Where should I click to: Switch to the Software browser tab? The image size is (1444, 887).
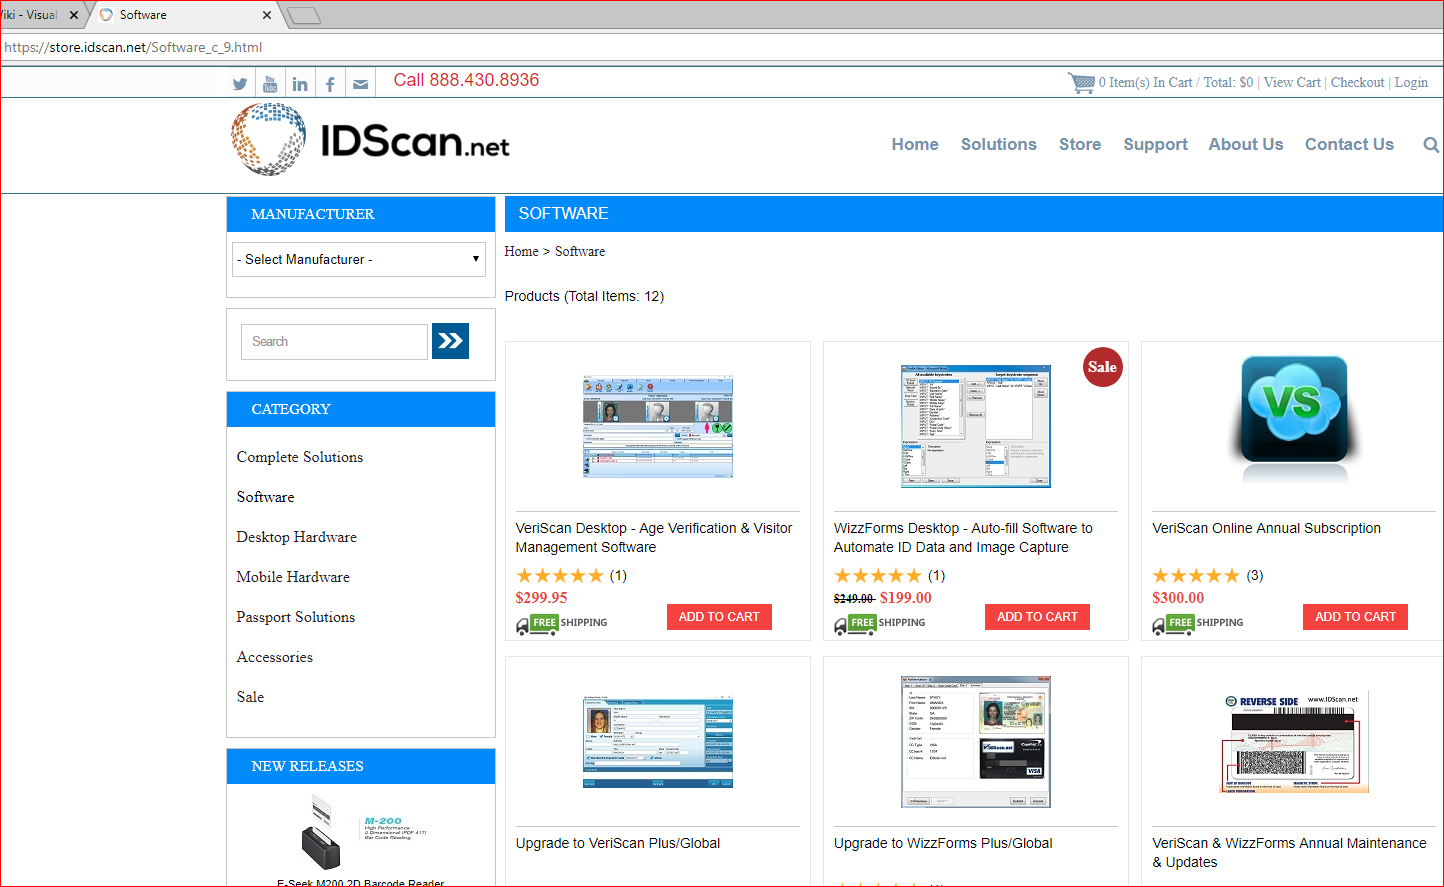(x=185, y=15)
